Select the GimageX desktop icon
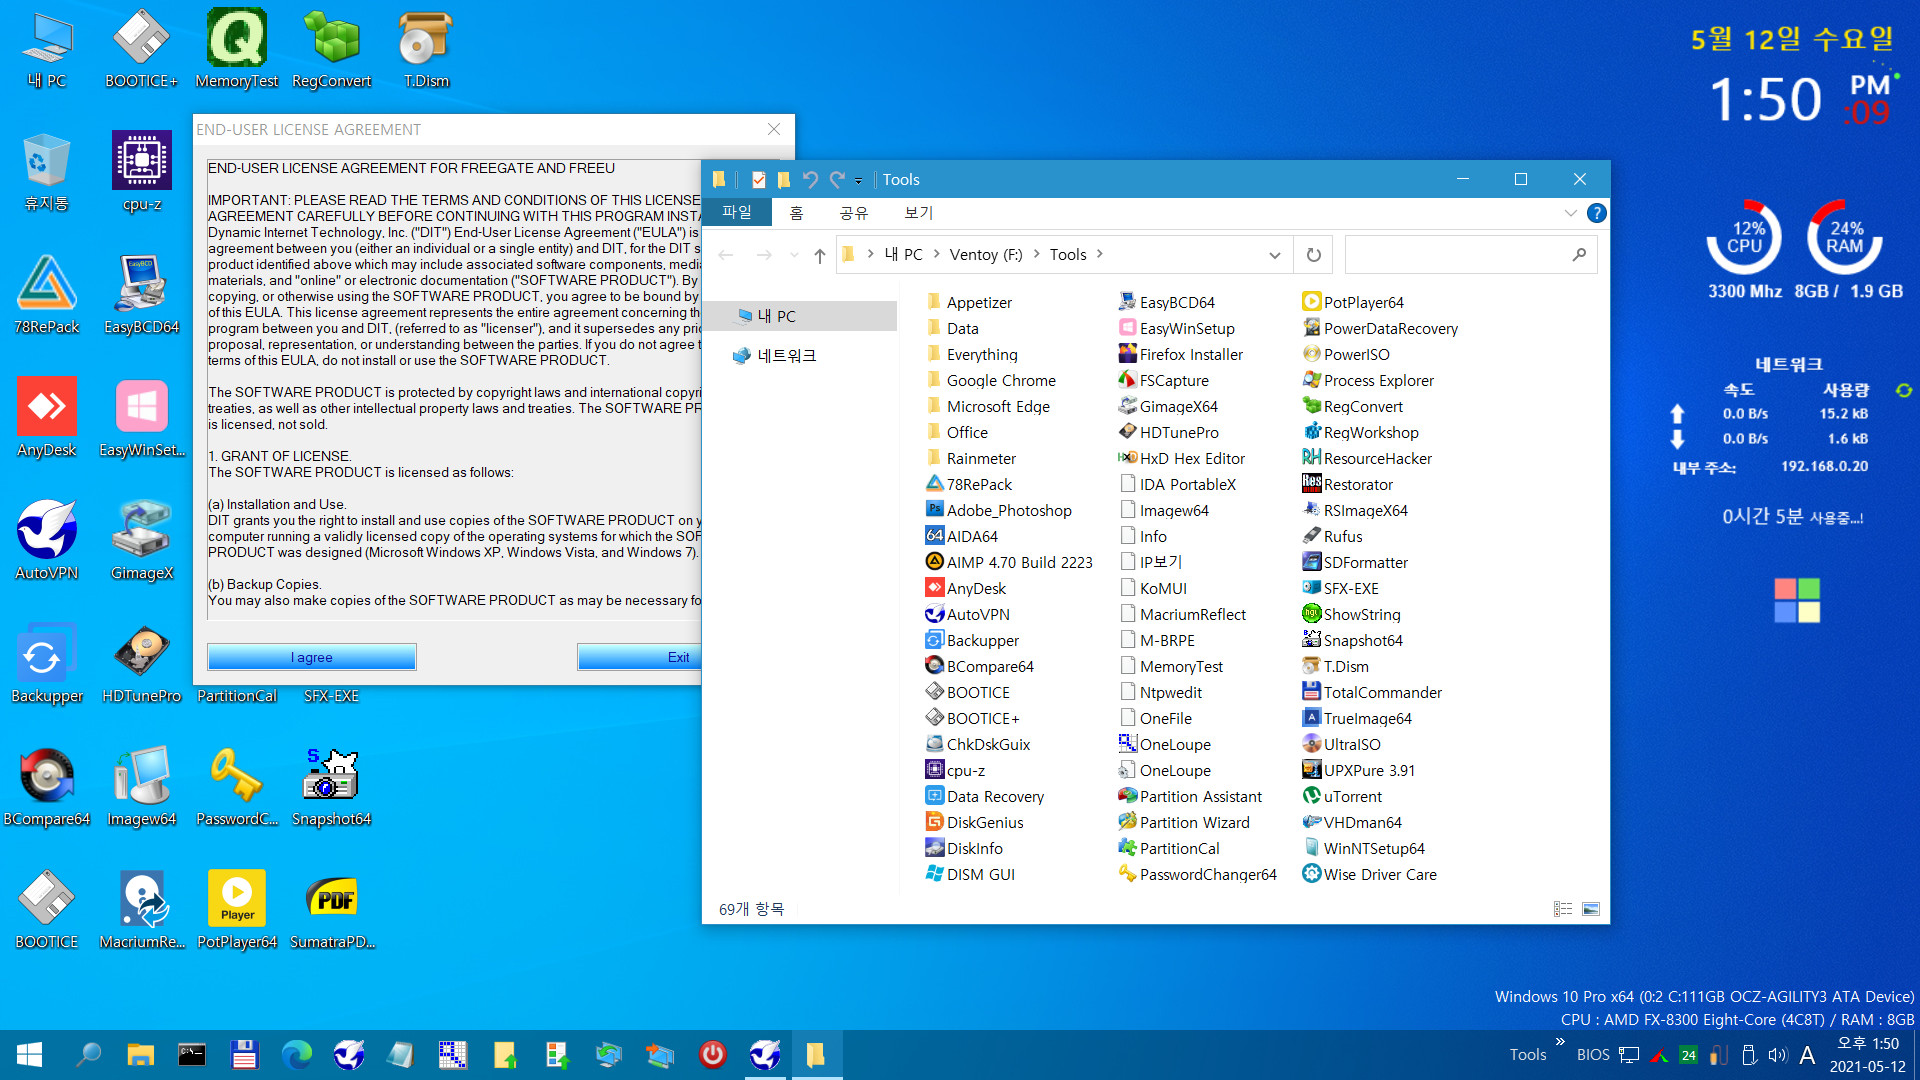This screenshot has width=1920, height=1080. tap(141, 540)
